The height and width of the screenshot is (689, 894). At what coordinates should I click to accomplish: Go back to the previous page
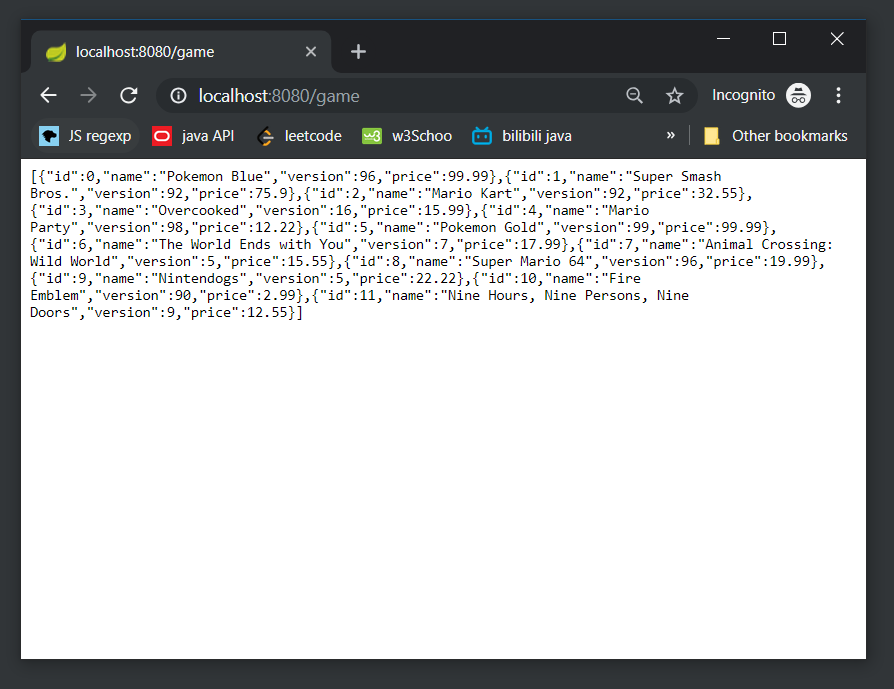[x=48, y=95]
